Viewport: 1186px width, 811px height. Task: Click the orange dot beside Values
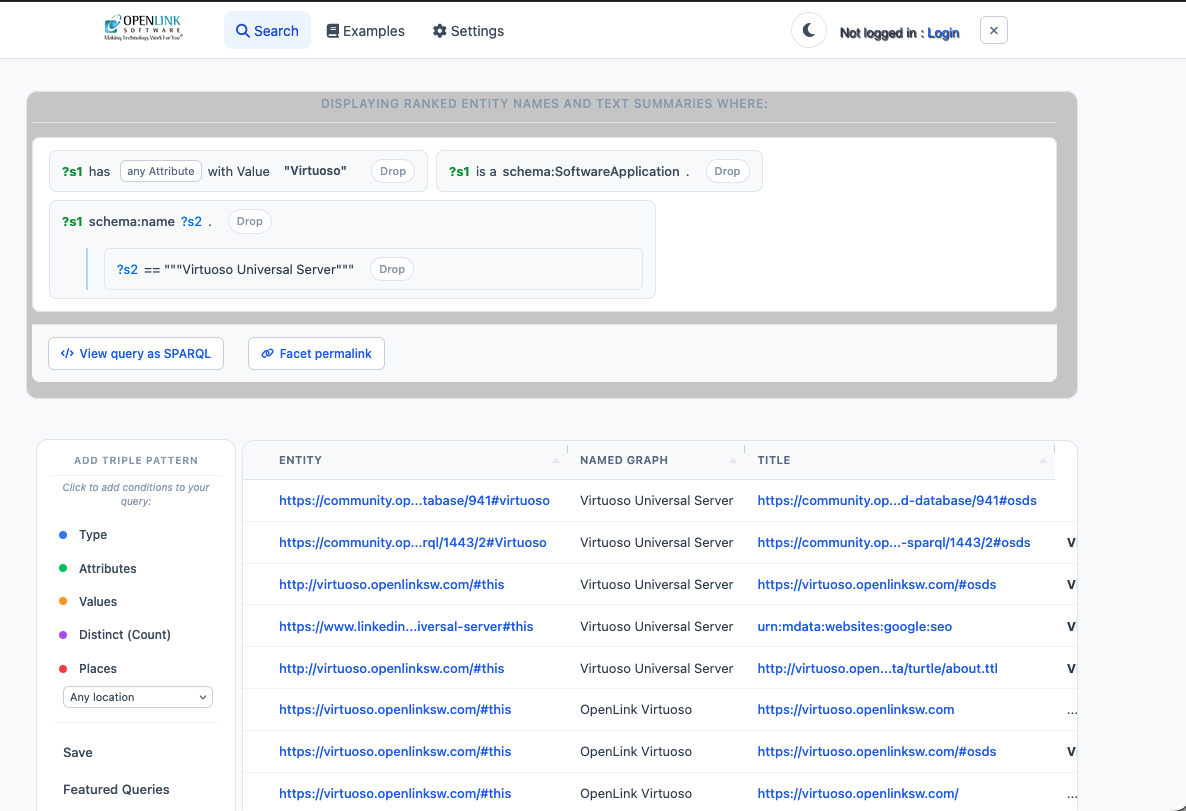click(63, 602)
